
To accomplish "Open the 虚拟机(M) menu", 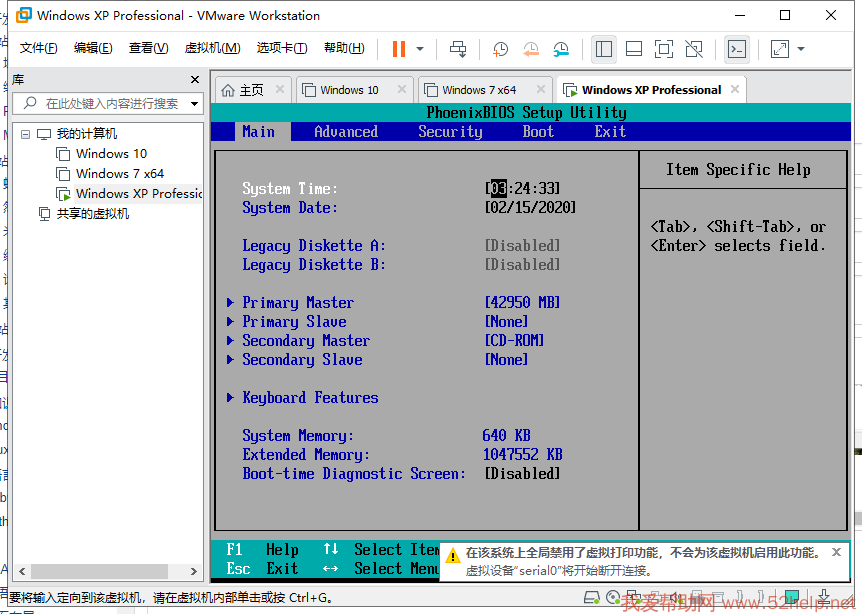I will [212, 48].
